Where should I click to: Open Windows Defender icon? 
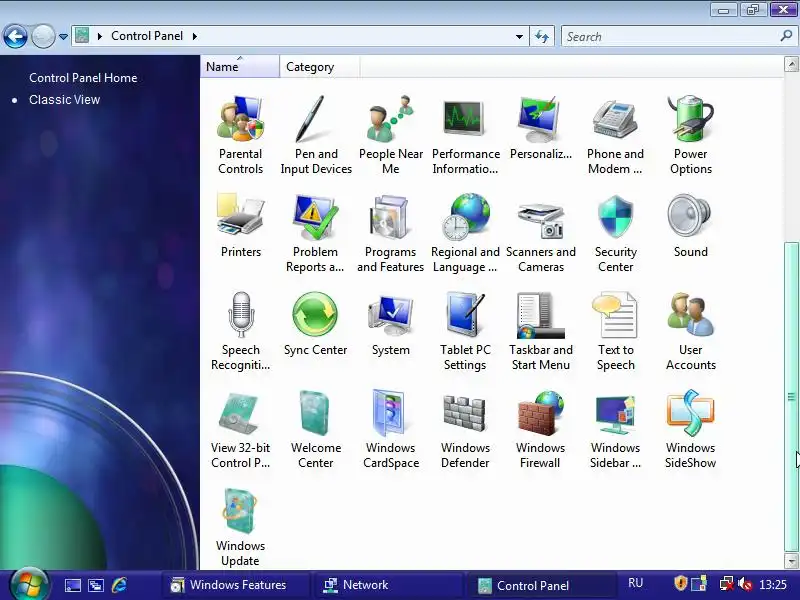[x=465, y=429]
